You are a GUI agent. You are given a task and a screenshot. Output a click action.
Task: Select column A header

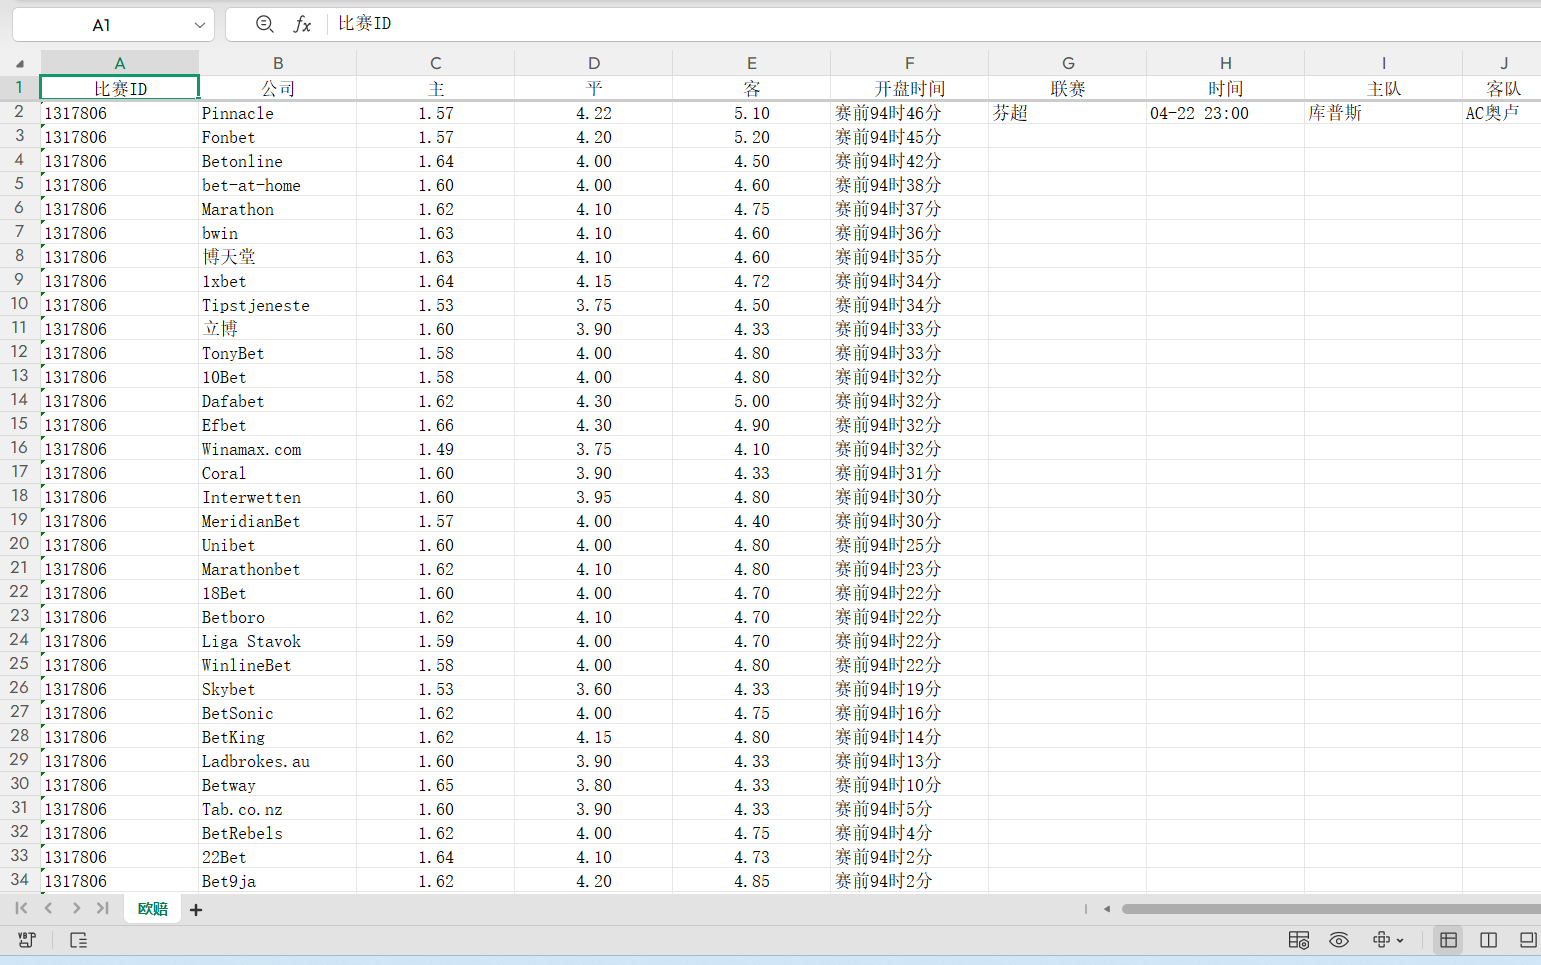(x=120, y=63)
